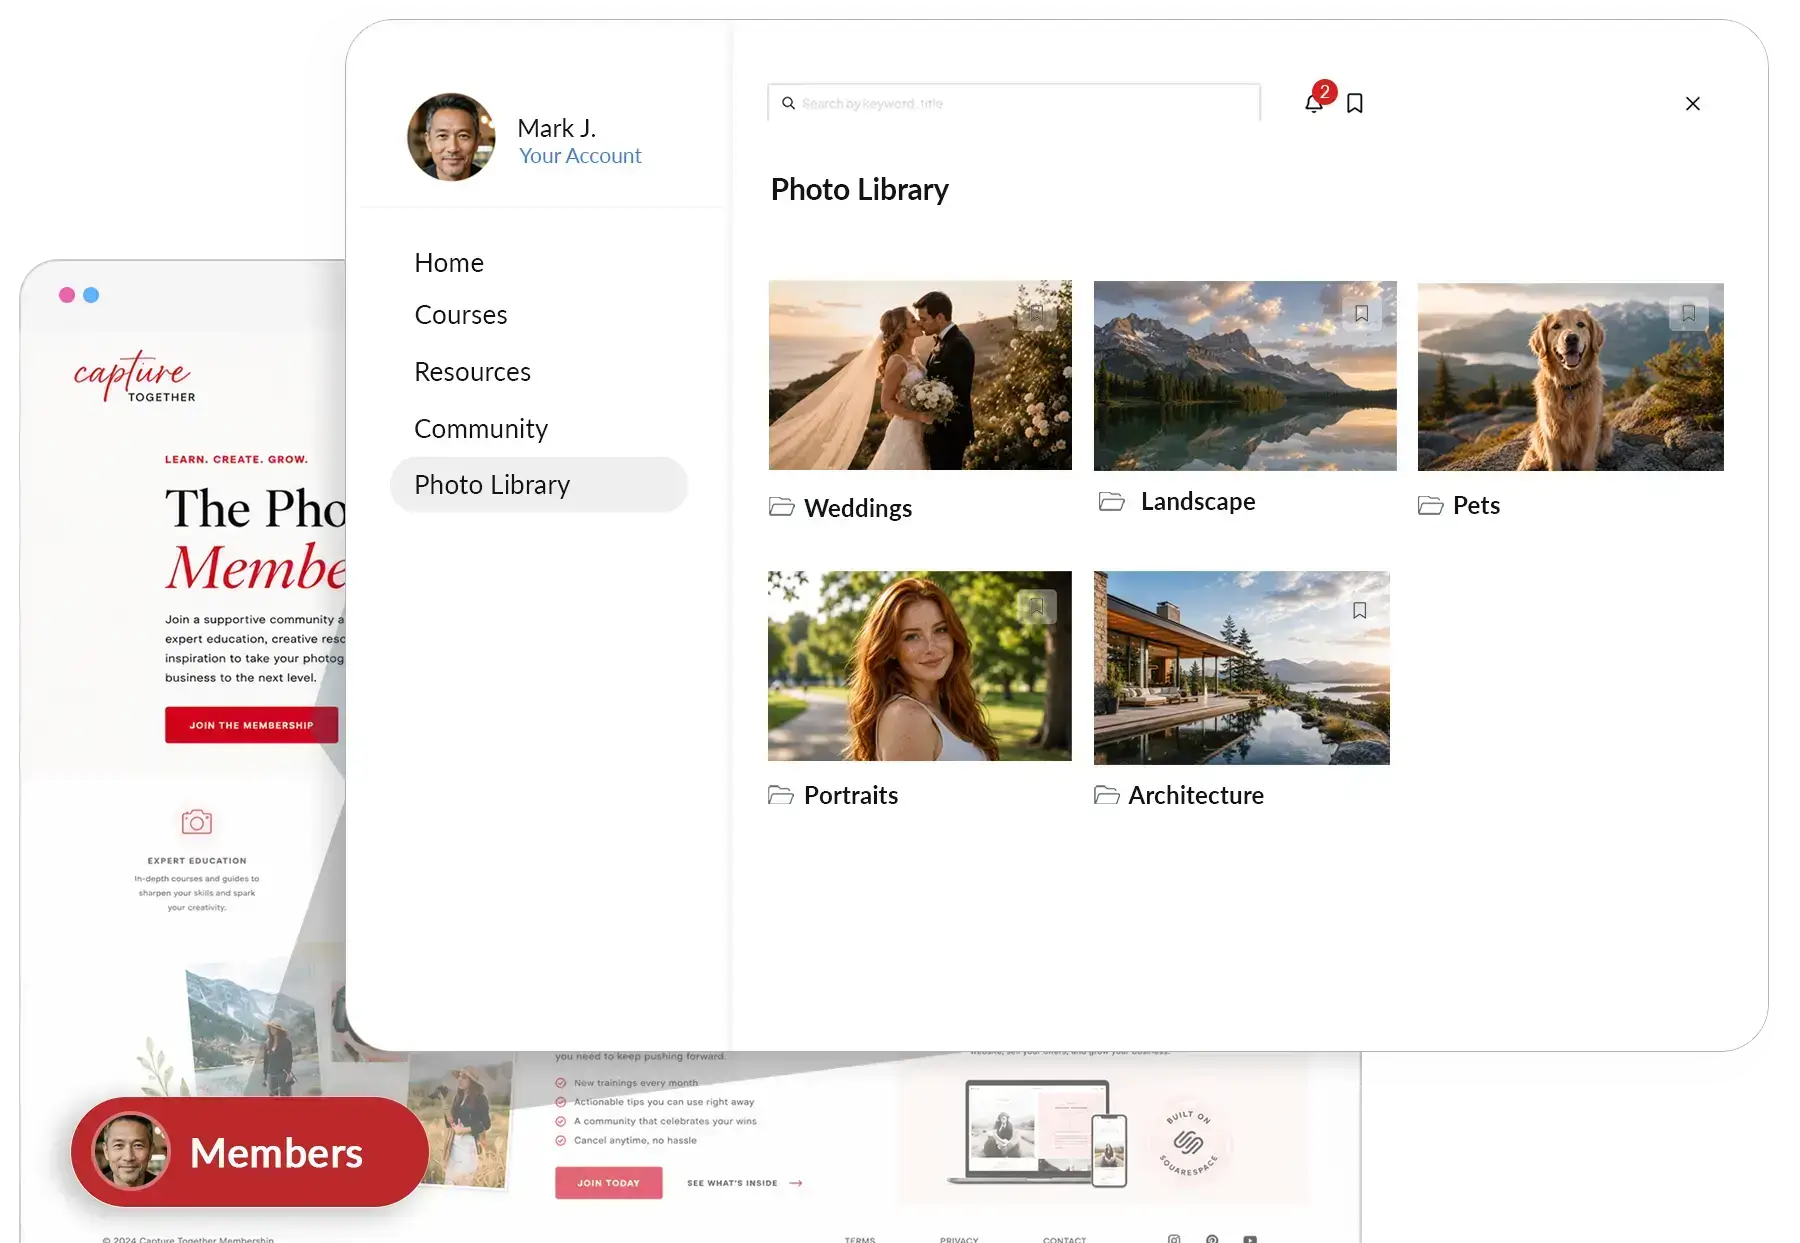Click the Pets folder icon
The width and height of the screenshot is (1800, 1243).
point(1431,505)
